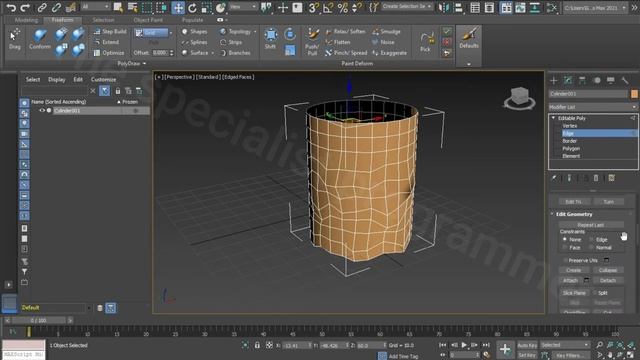This screenshot has width=640, height=360.
Task: Click the Angle Snap toggle icon
Action: (x=328, y=7)
